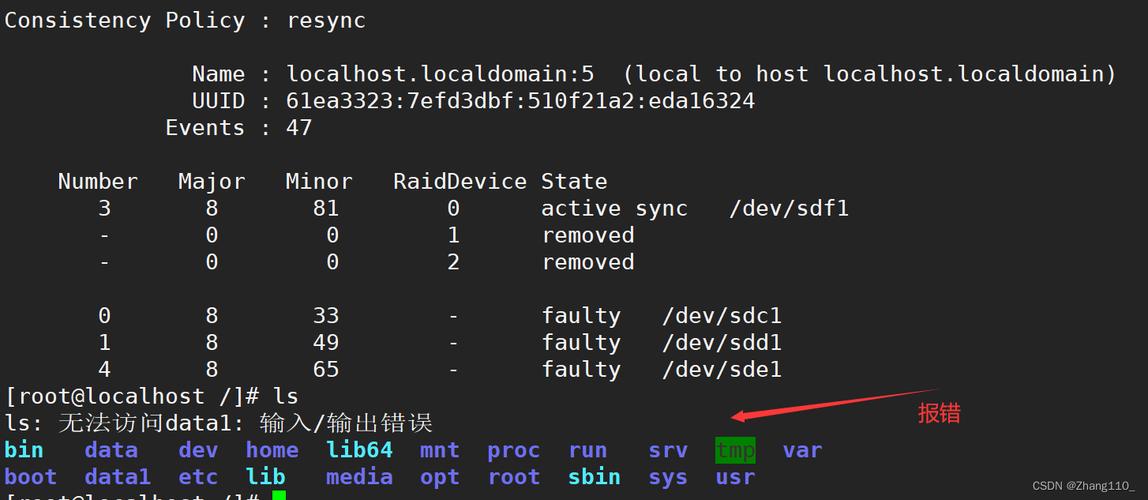1148x500 pixels.
Task: Click the 'Major' column header
Action: pos(212,182)
